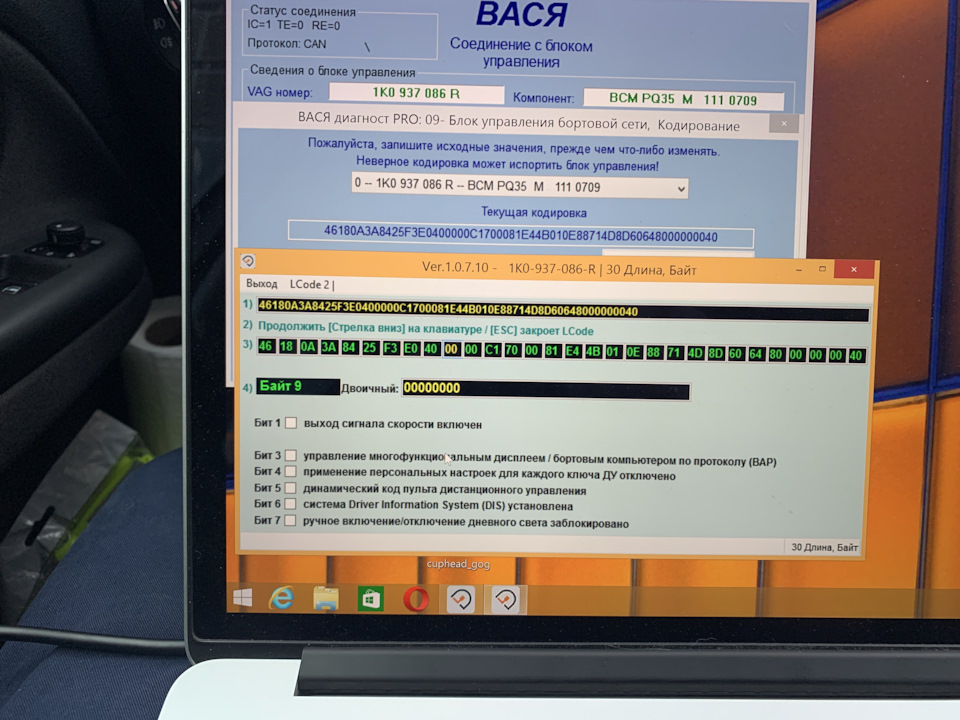This screenshot has height=720, width=960.
Task: Select byte cell 70
Action: click(512, 350)
